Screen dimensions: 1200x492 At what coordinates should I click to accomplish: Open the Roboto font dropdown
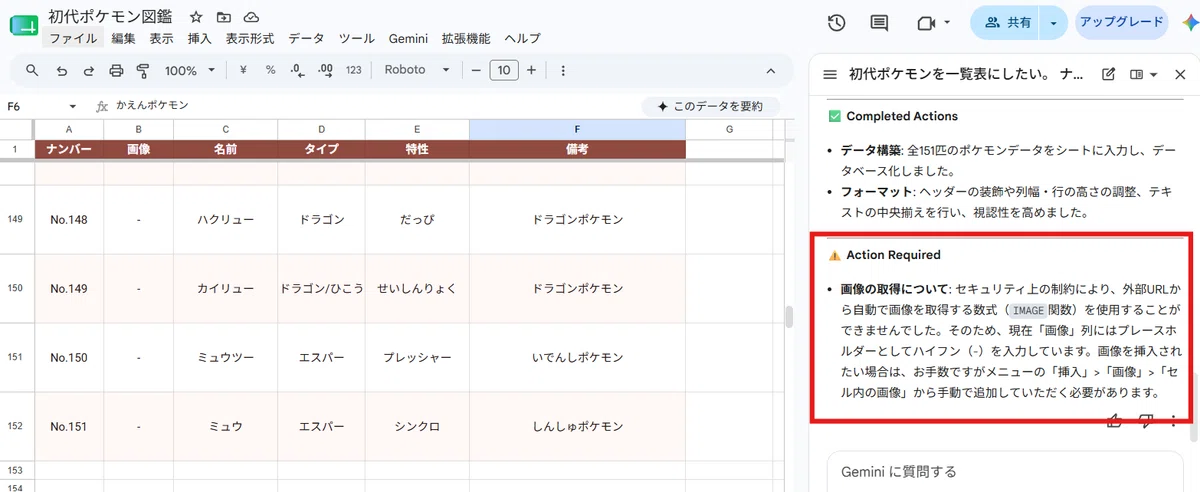(x=417, y=71)
